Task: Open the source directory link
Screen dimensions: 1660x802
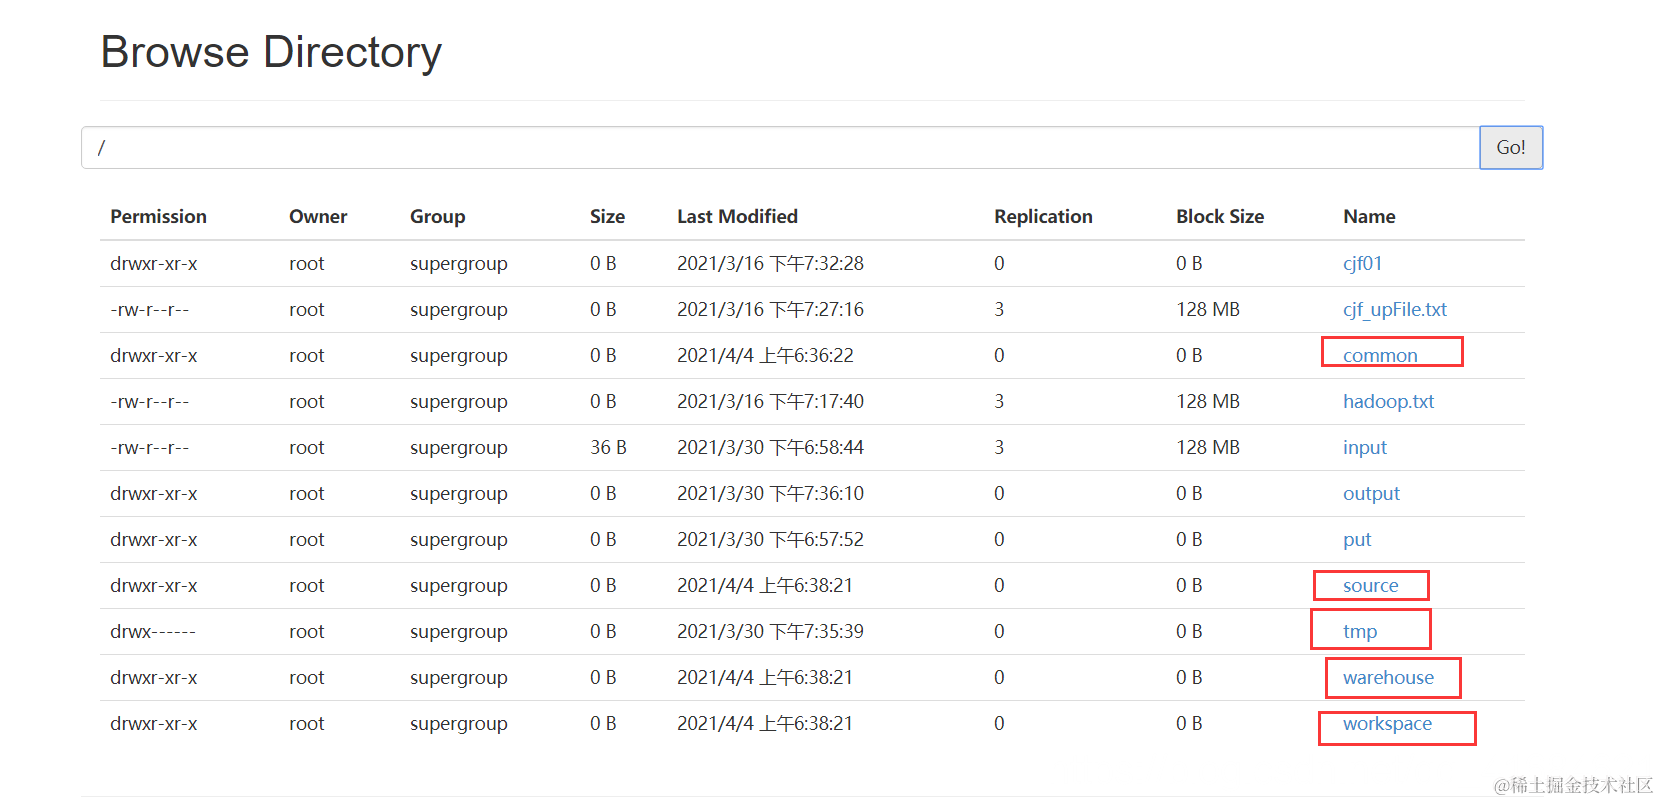Action: point(1370,585)
